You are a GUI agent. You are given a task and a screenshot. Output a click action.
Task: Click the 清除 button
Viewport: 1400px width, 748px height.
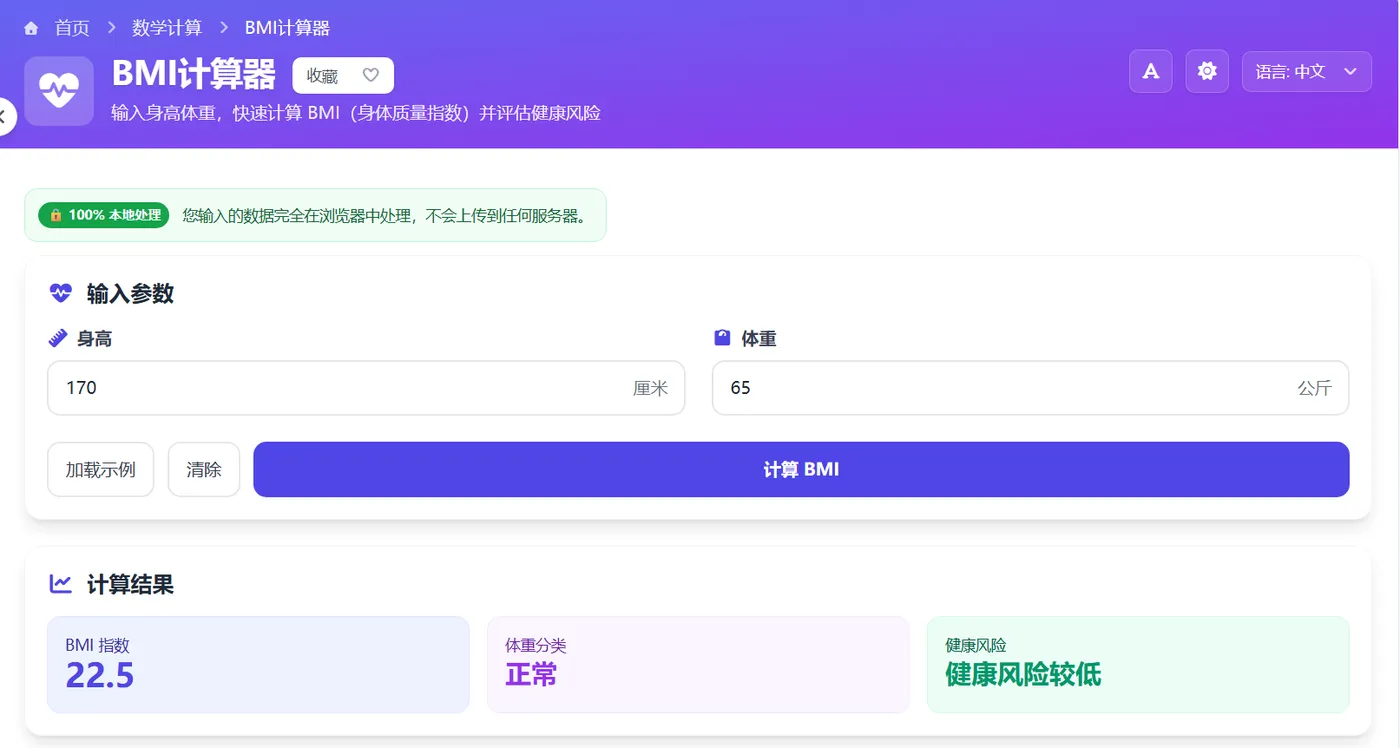203,469
